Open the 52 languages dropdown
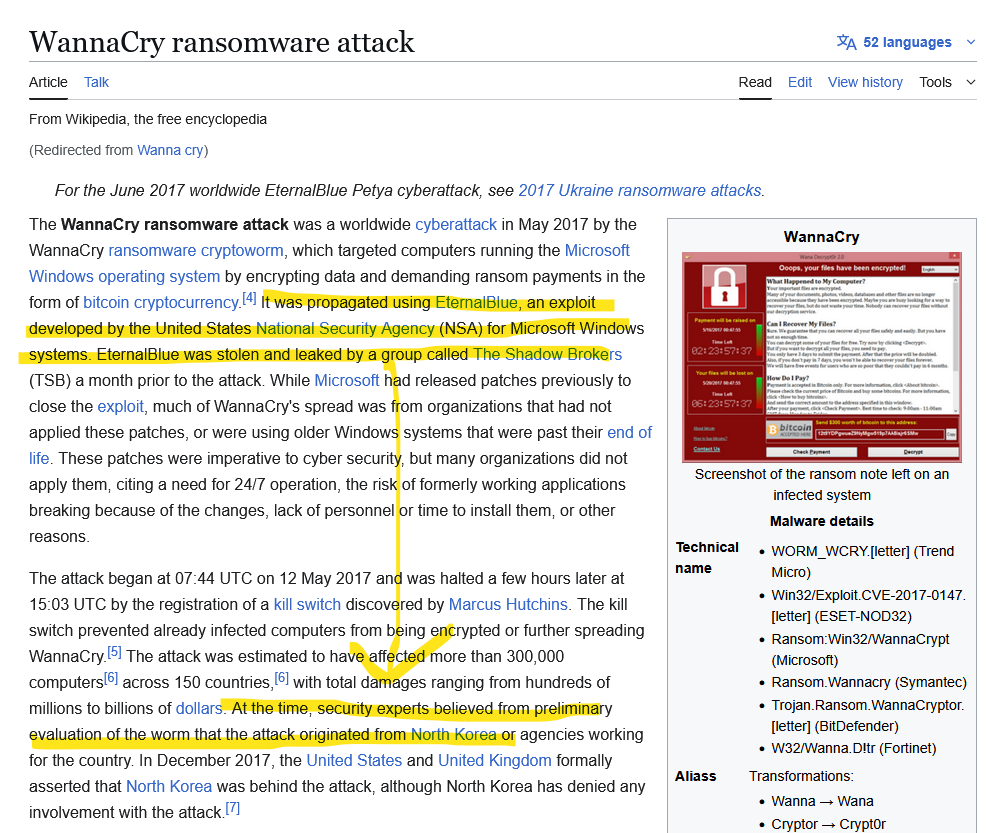 coord(908,42)
